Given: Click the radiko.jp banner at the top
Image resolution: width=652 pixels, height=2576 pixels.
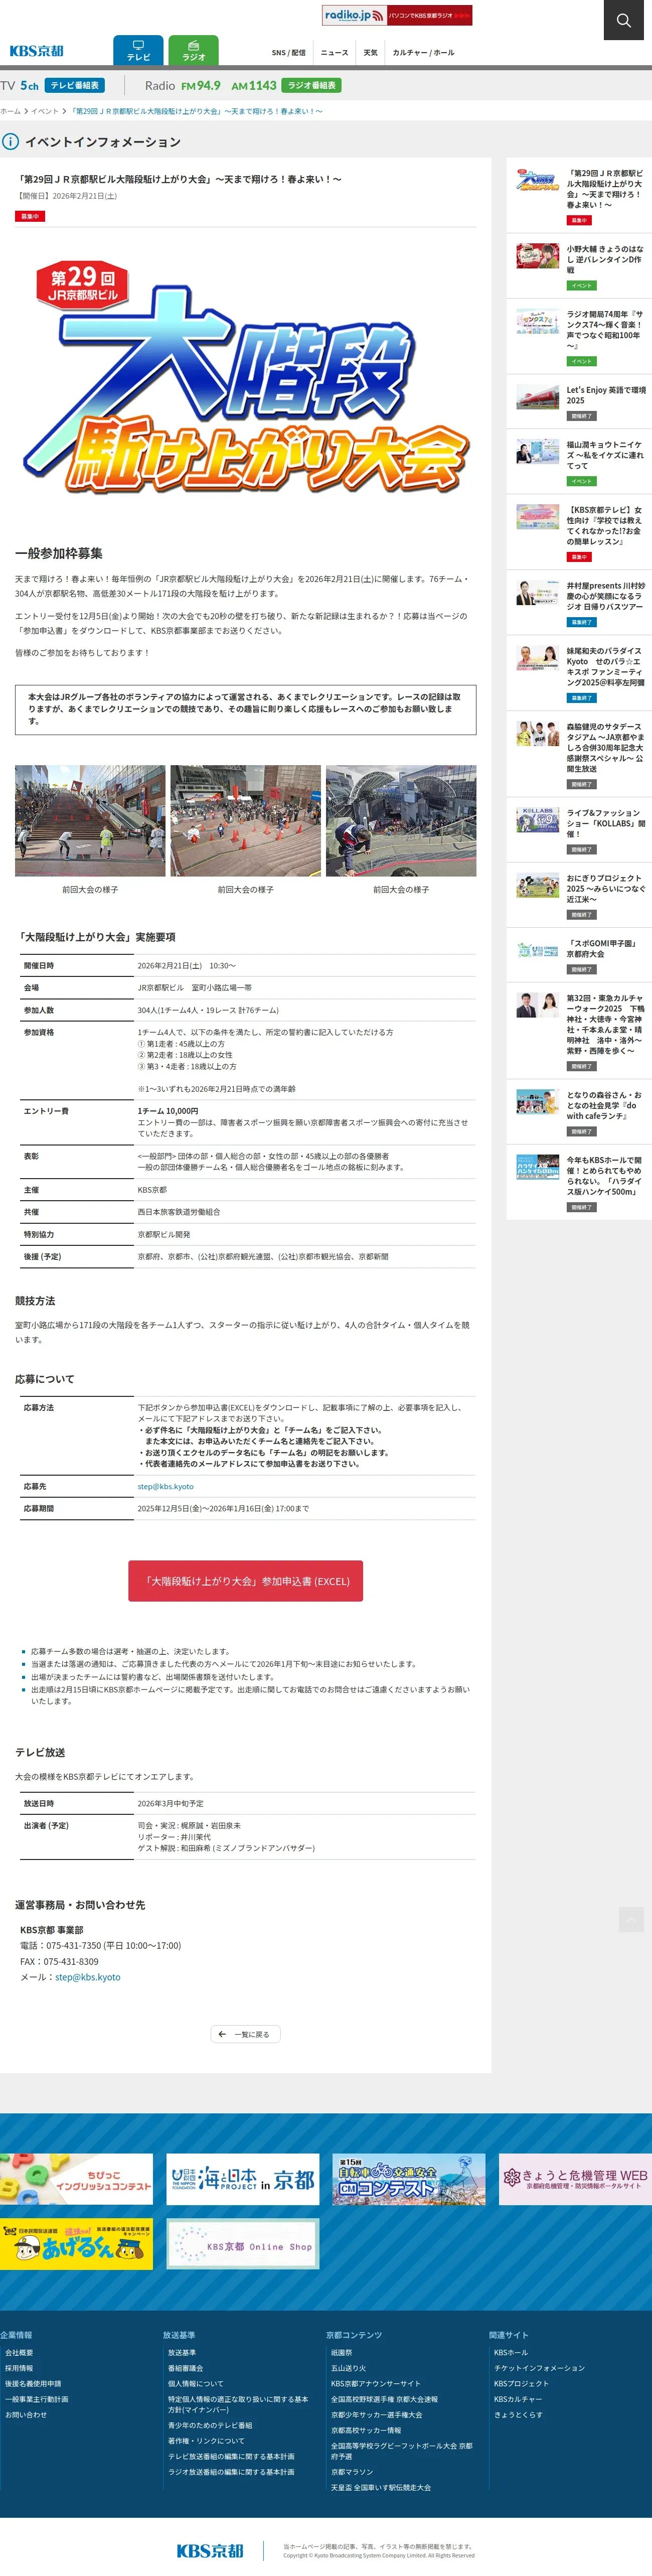Looking at the screenshot, I should 397,15.
